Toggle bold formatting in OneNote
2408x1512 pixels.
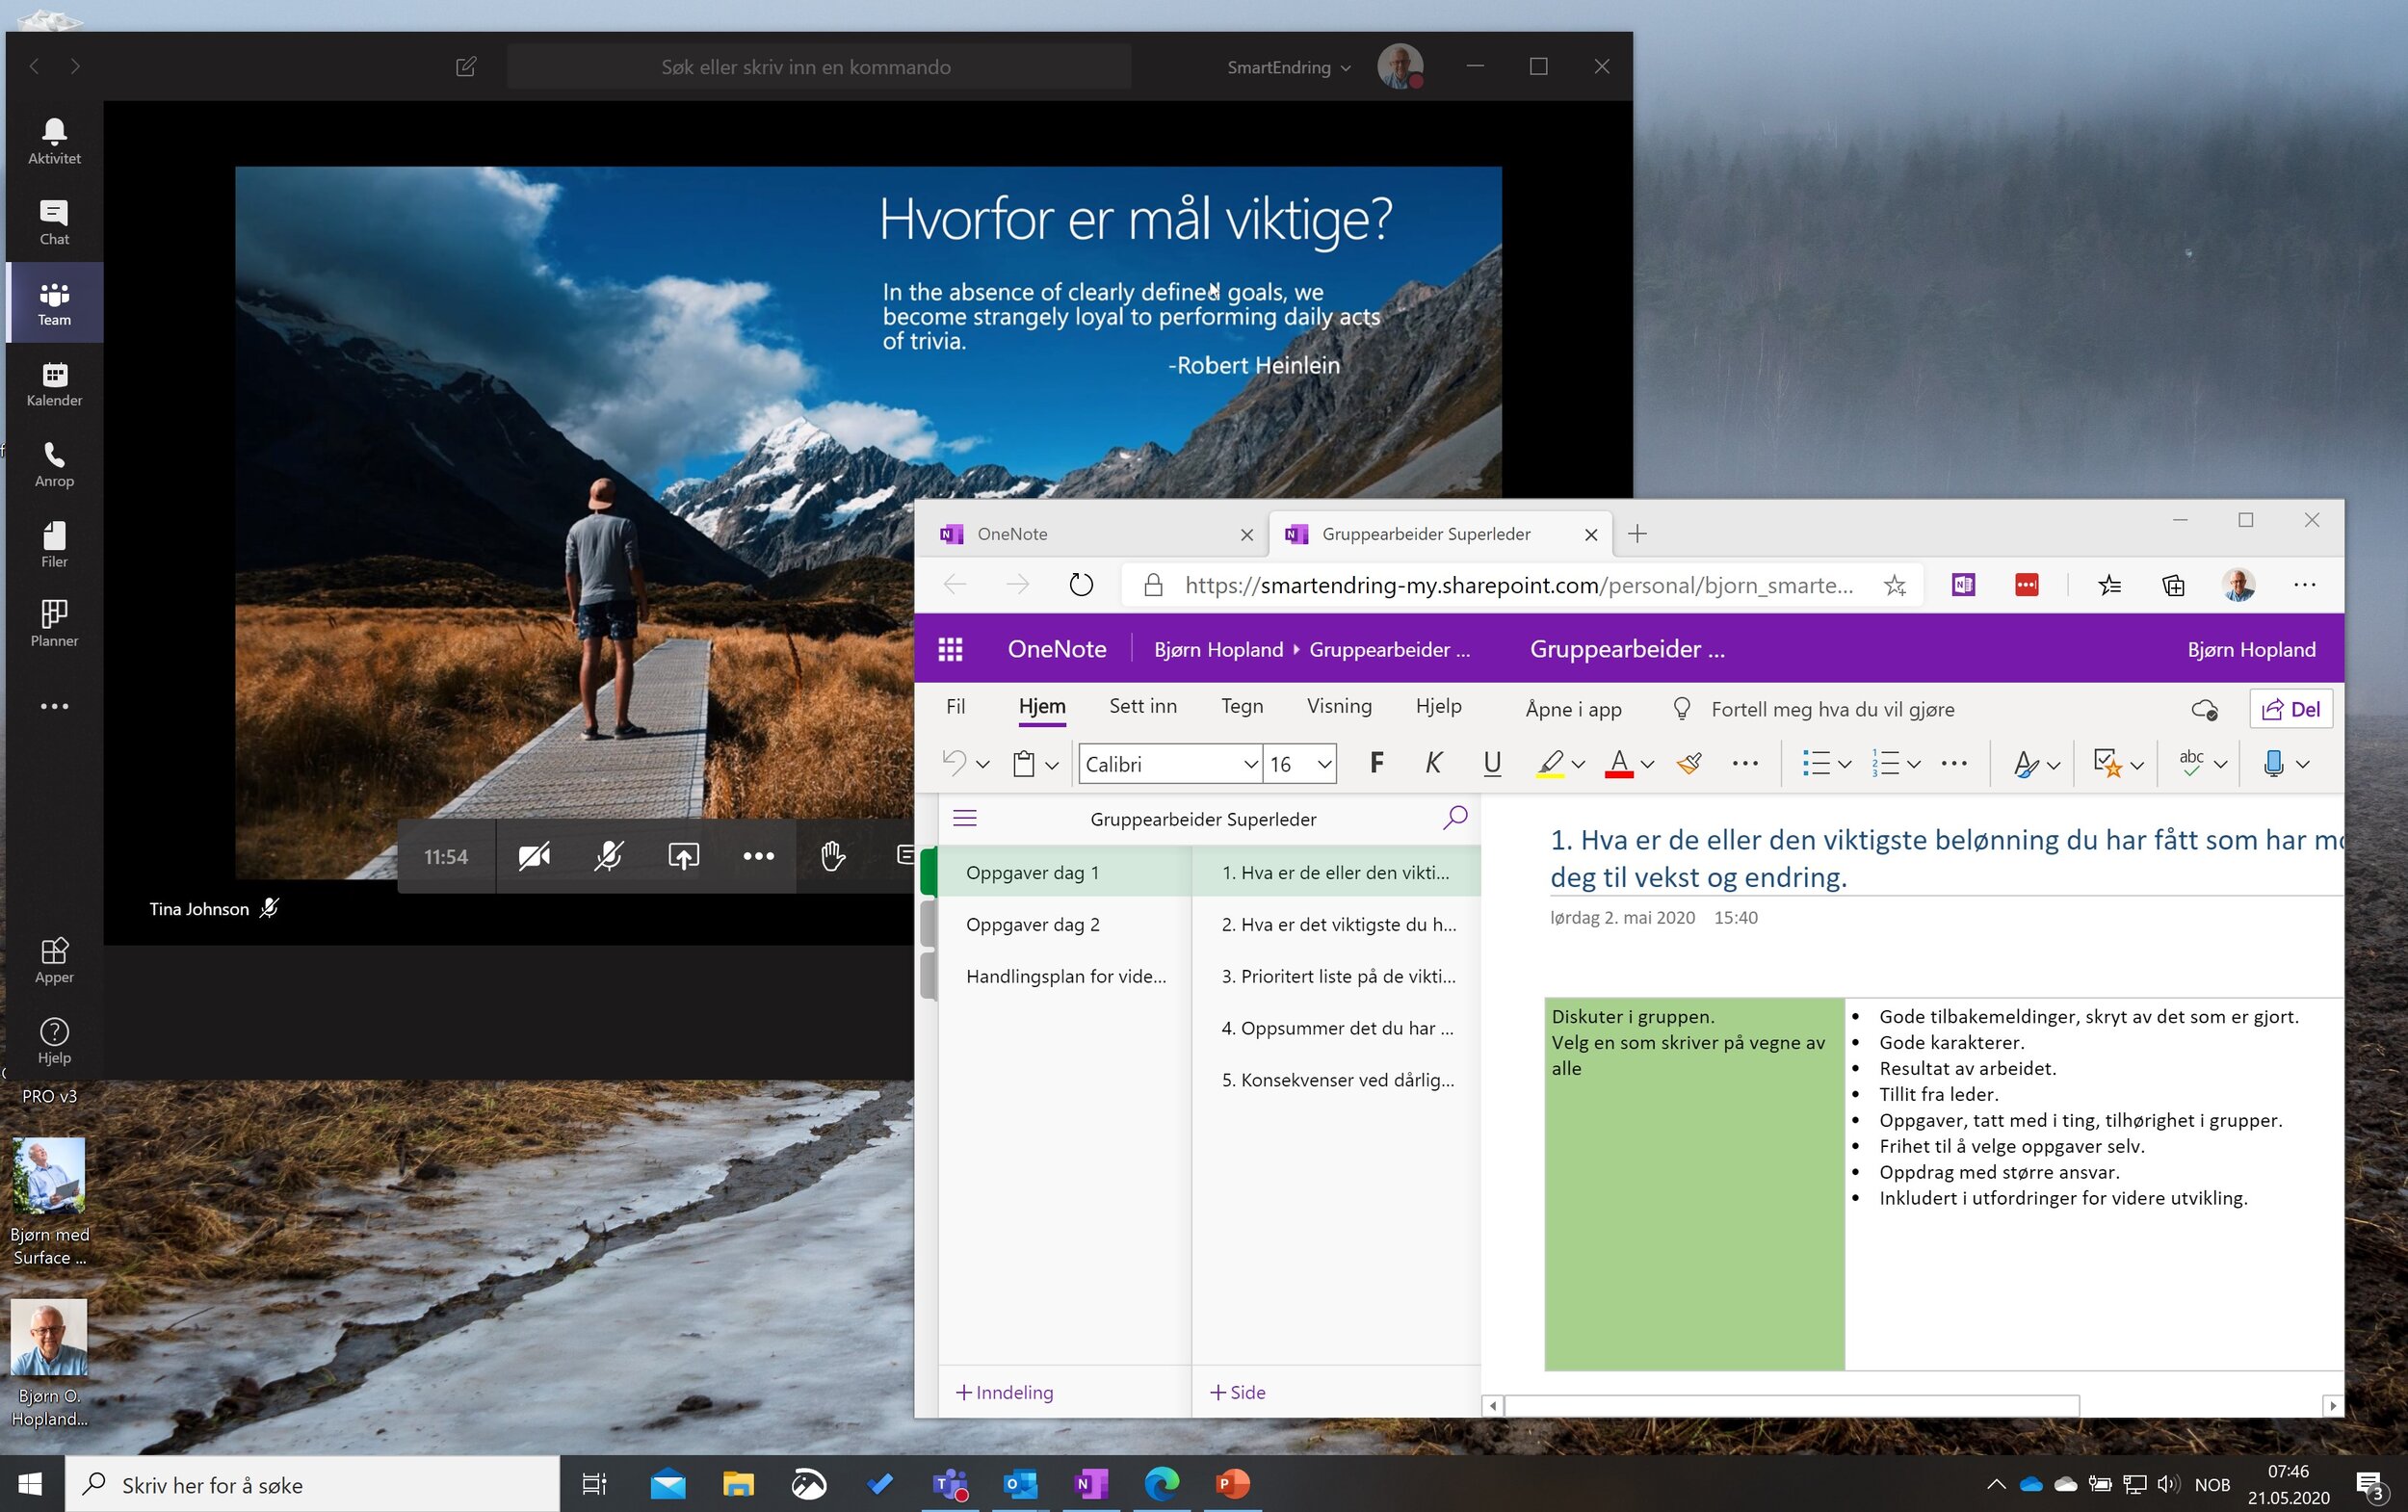[x=1376, y=764]
